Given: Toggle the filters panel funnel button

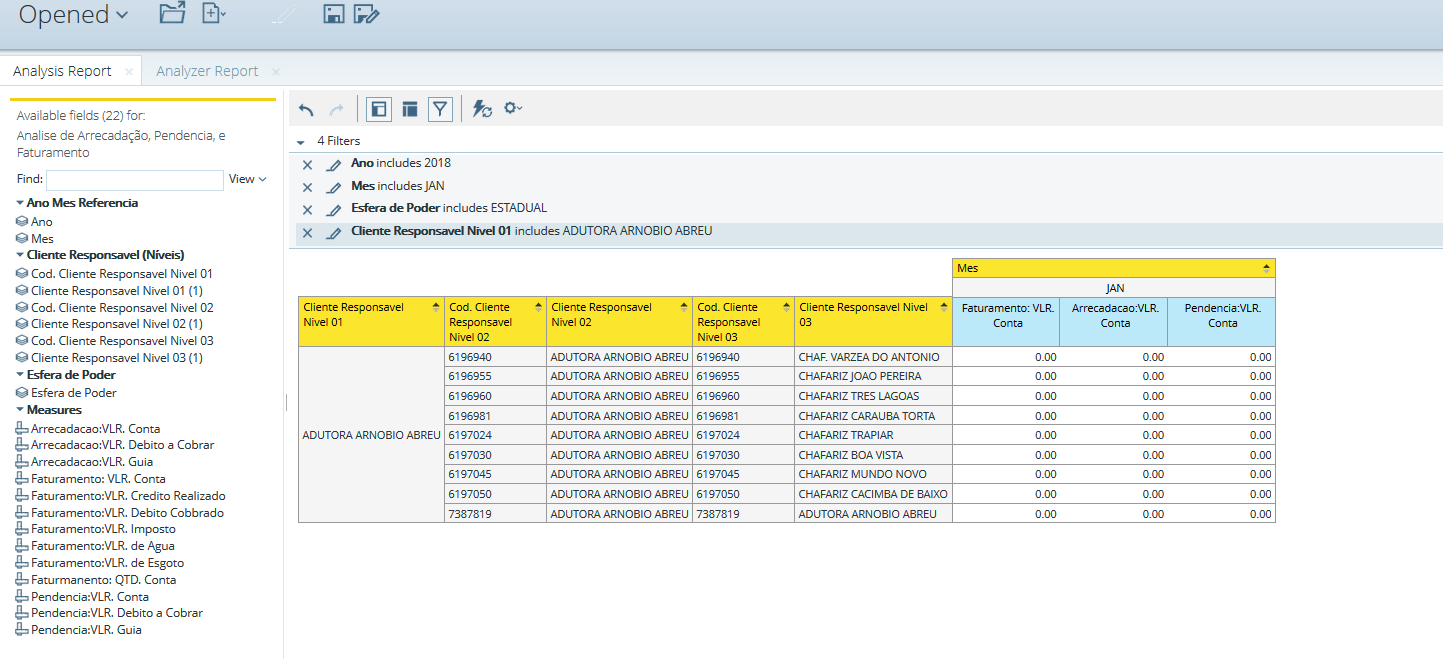Looking at the screenshot, I should pyautogui.click(x=441, y=109).
